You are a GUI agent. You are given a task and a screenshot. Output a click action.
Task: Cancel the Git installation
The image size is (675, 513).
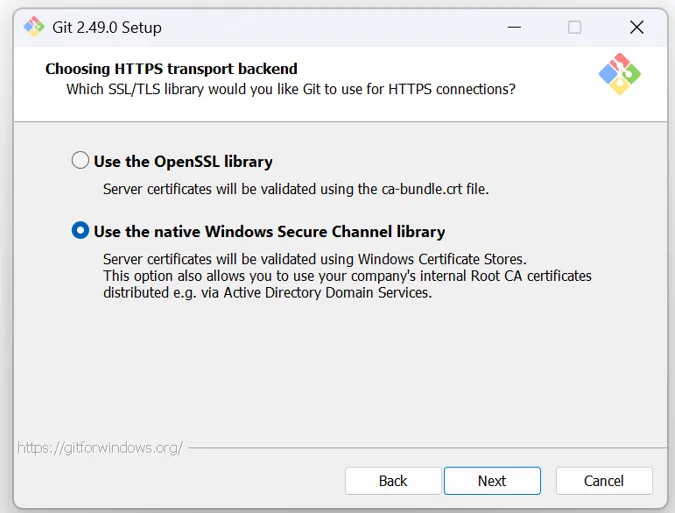point(603,481)
